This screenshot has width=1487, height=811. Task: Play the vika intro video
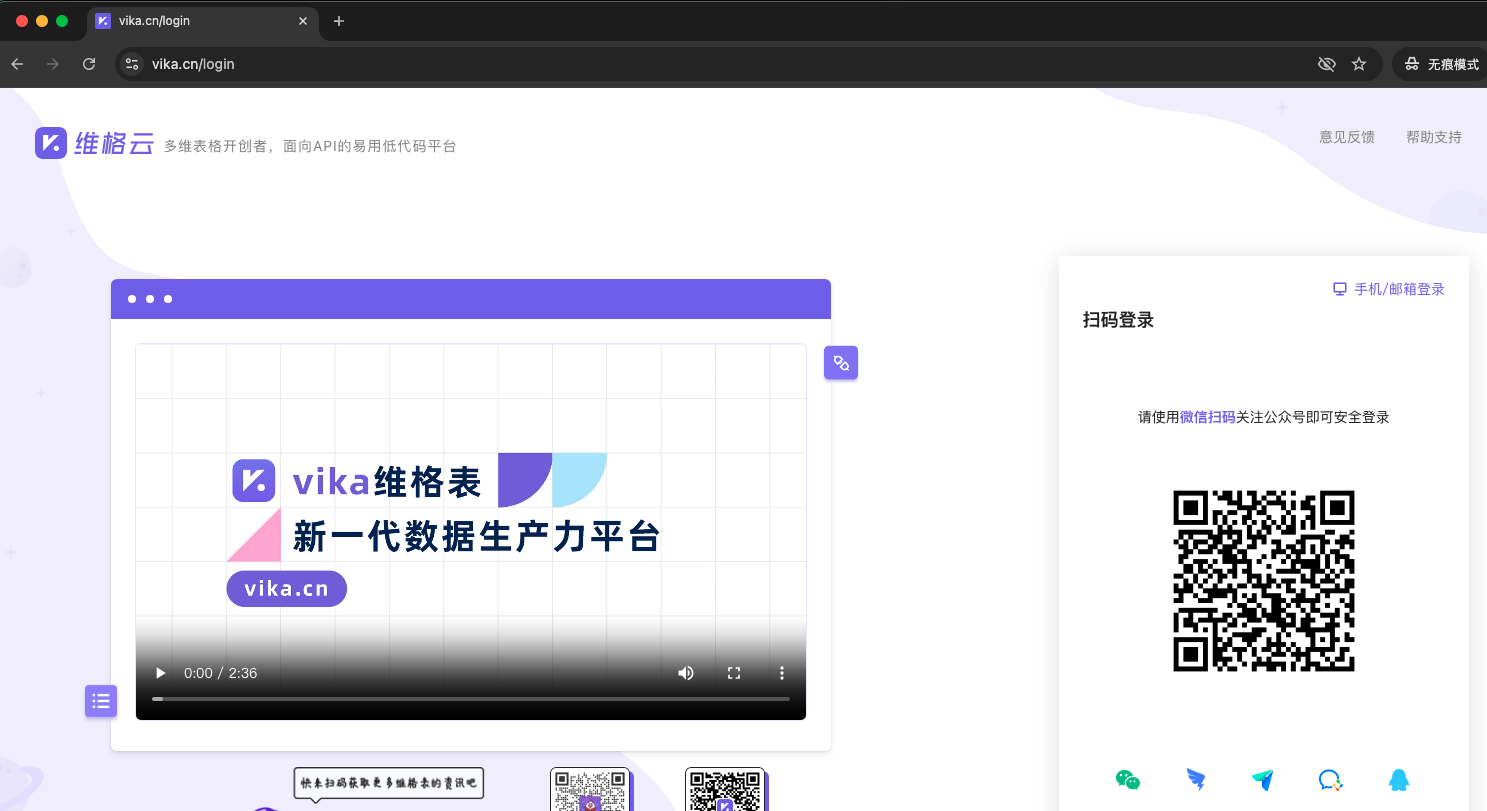160,673
